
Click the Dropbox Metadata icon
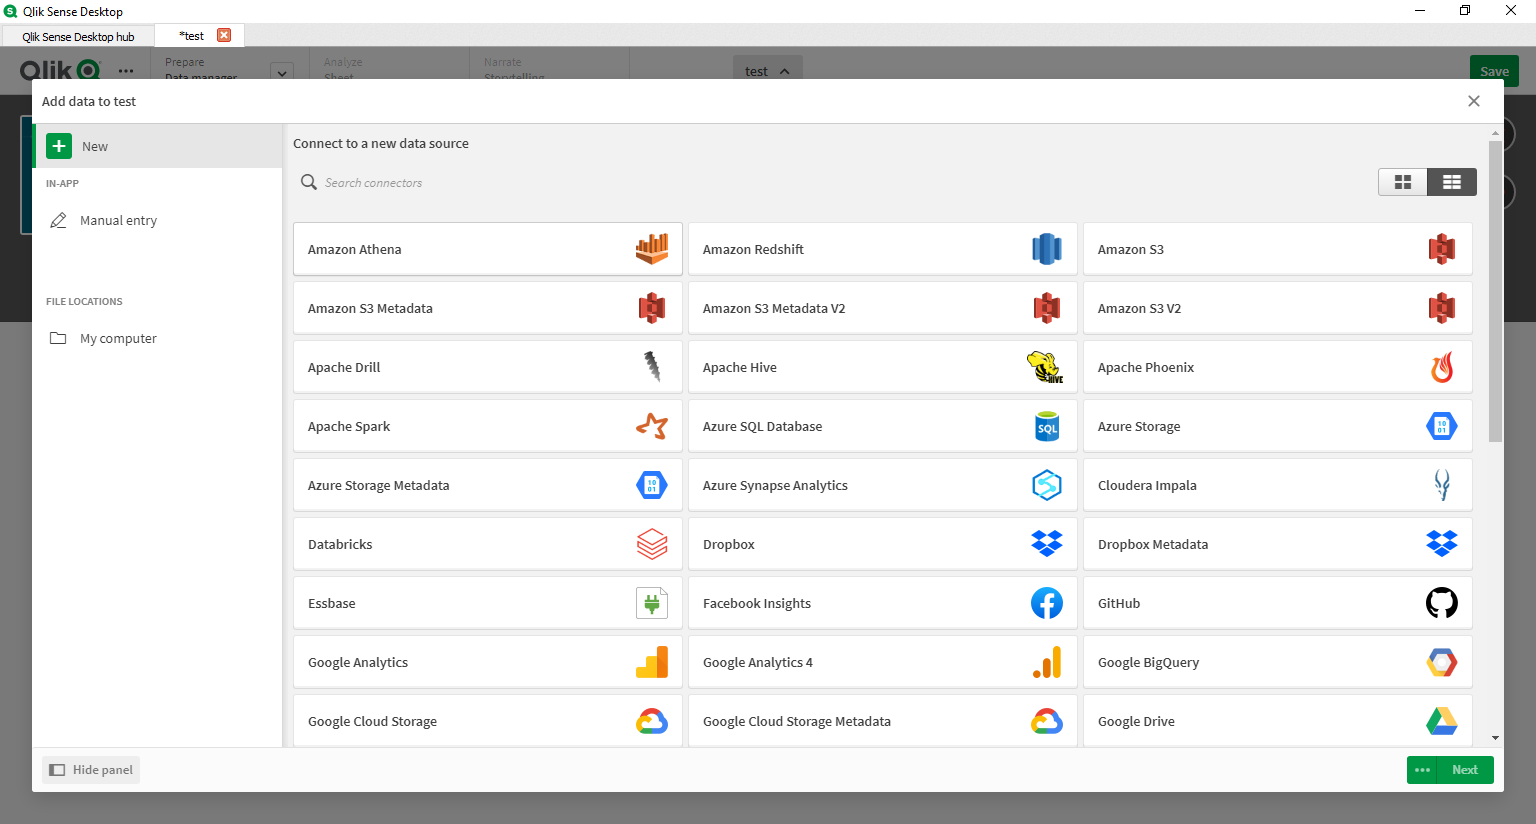pos(1442,544)
